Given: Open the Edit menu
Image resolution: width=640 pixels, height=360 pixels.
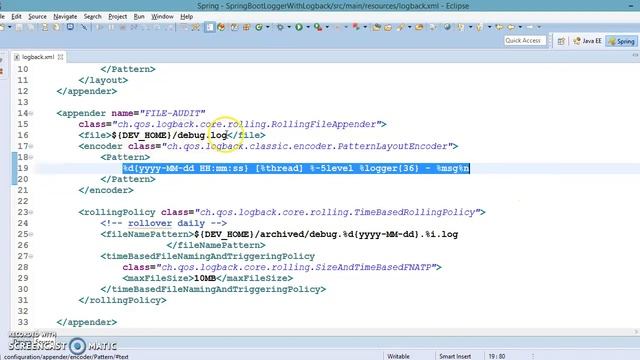Looking at the screenshot, I should click(16, 16).
